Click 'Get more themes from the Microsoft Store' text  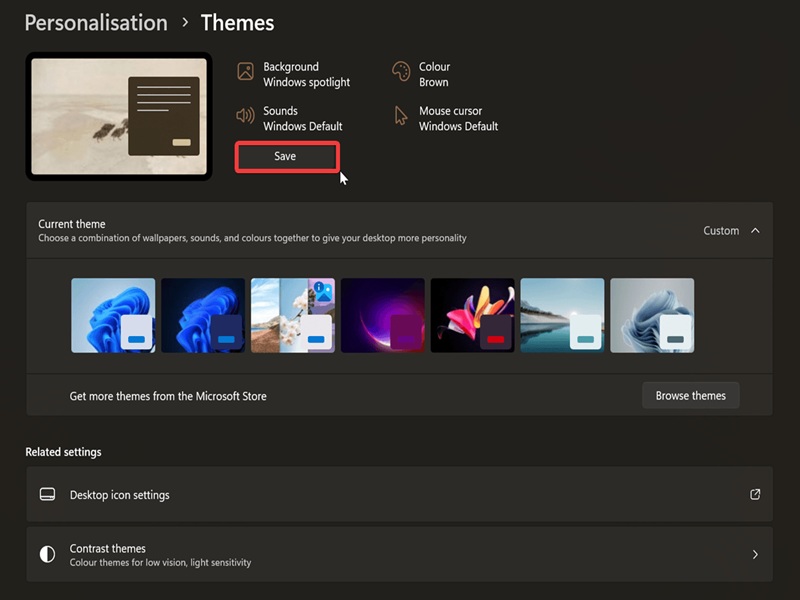click(x=168, y=396)
